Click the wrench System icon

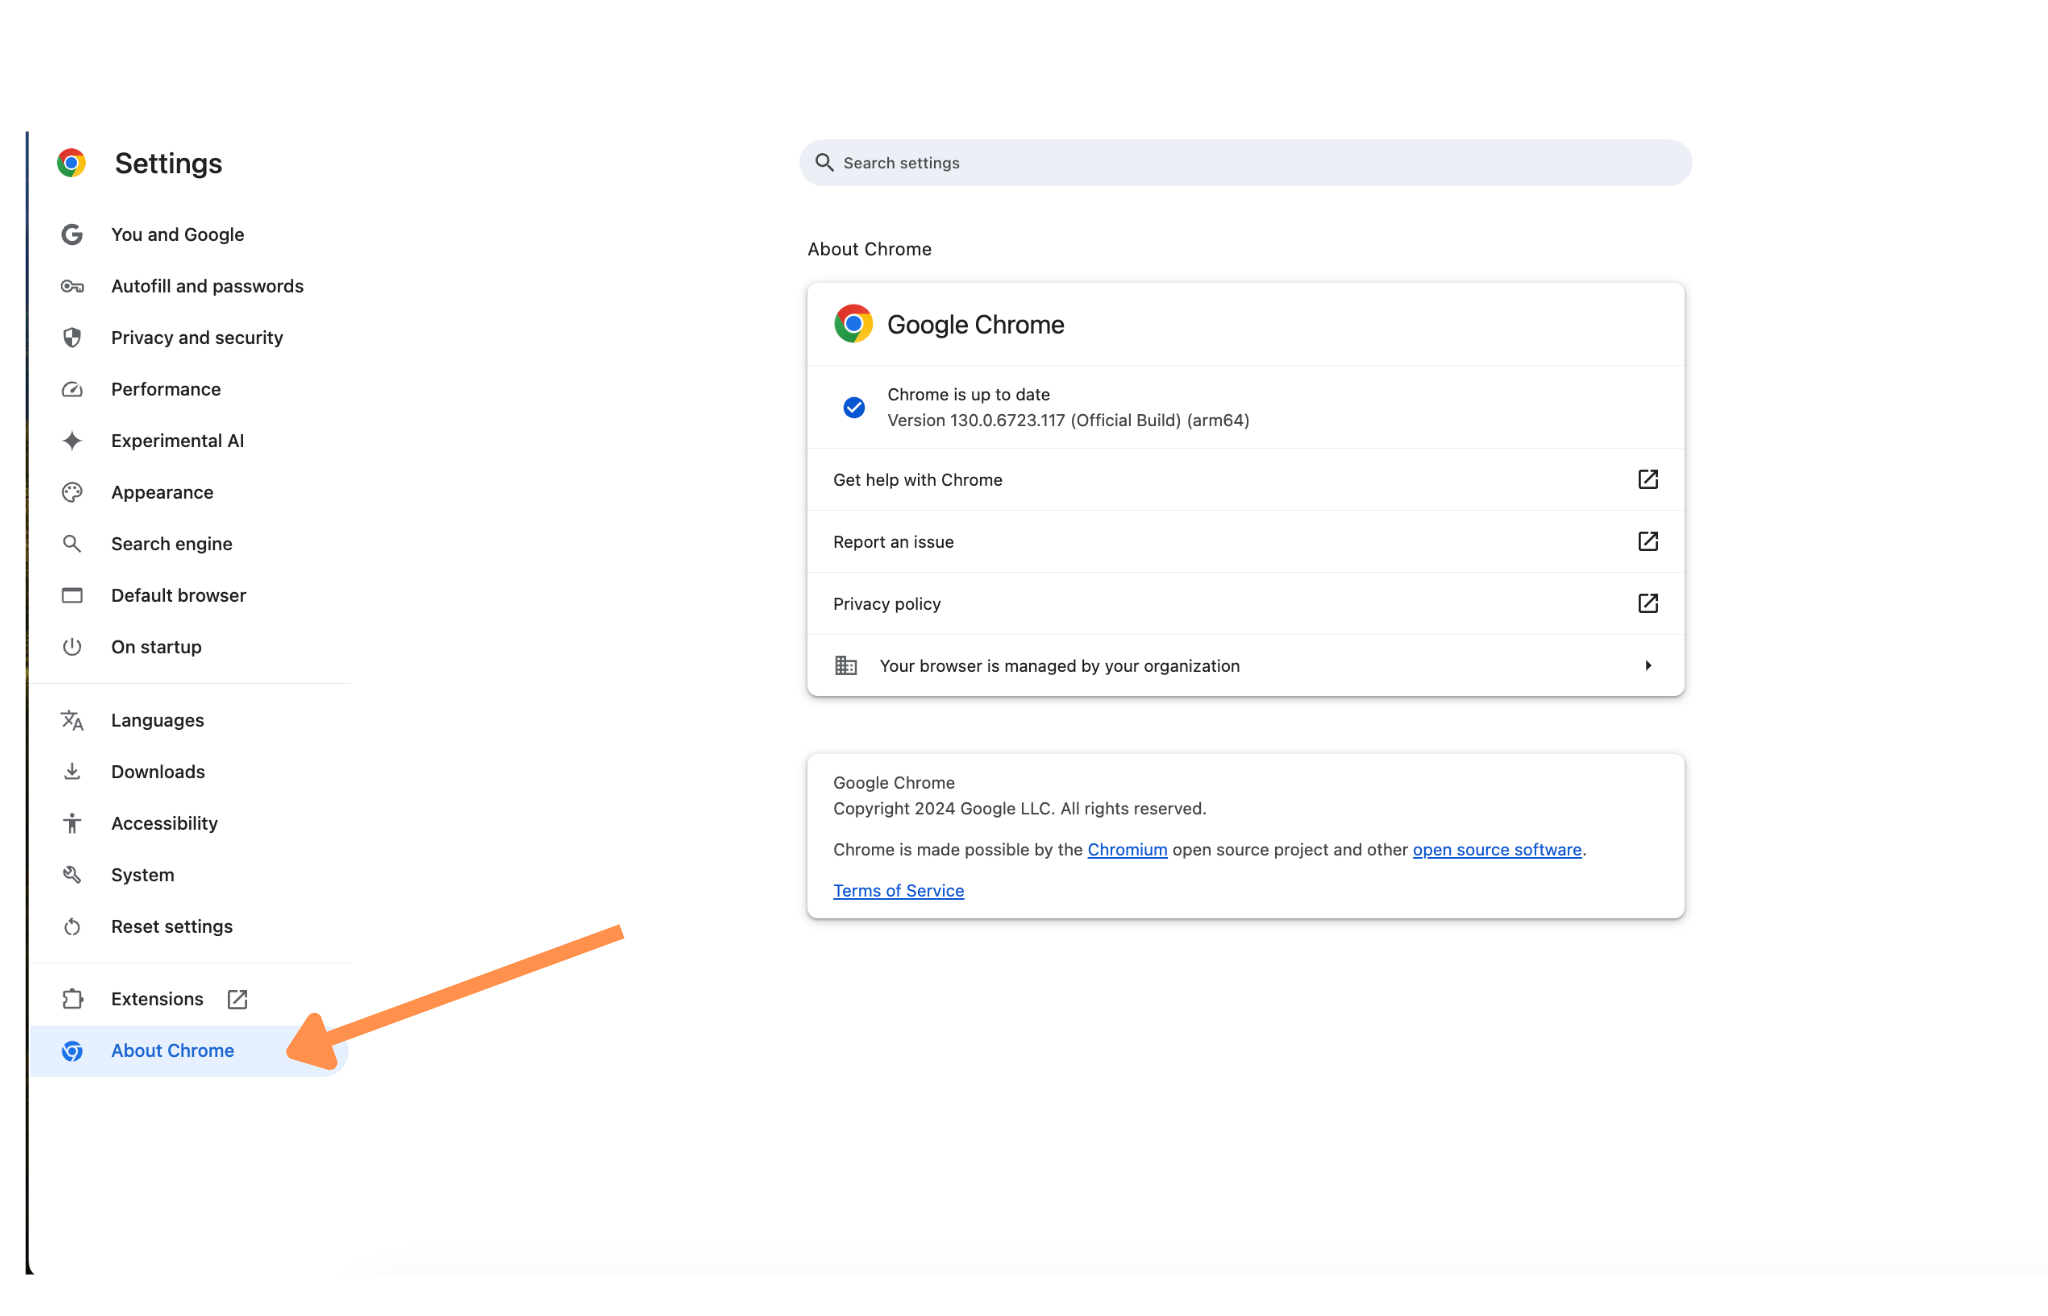(72, 875)
